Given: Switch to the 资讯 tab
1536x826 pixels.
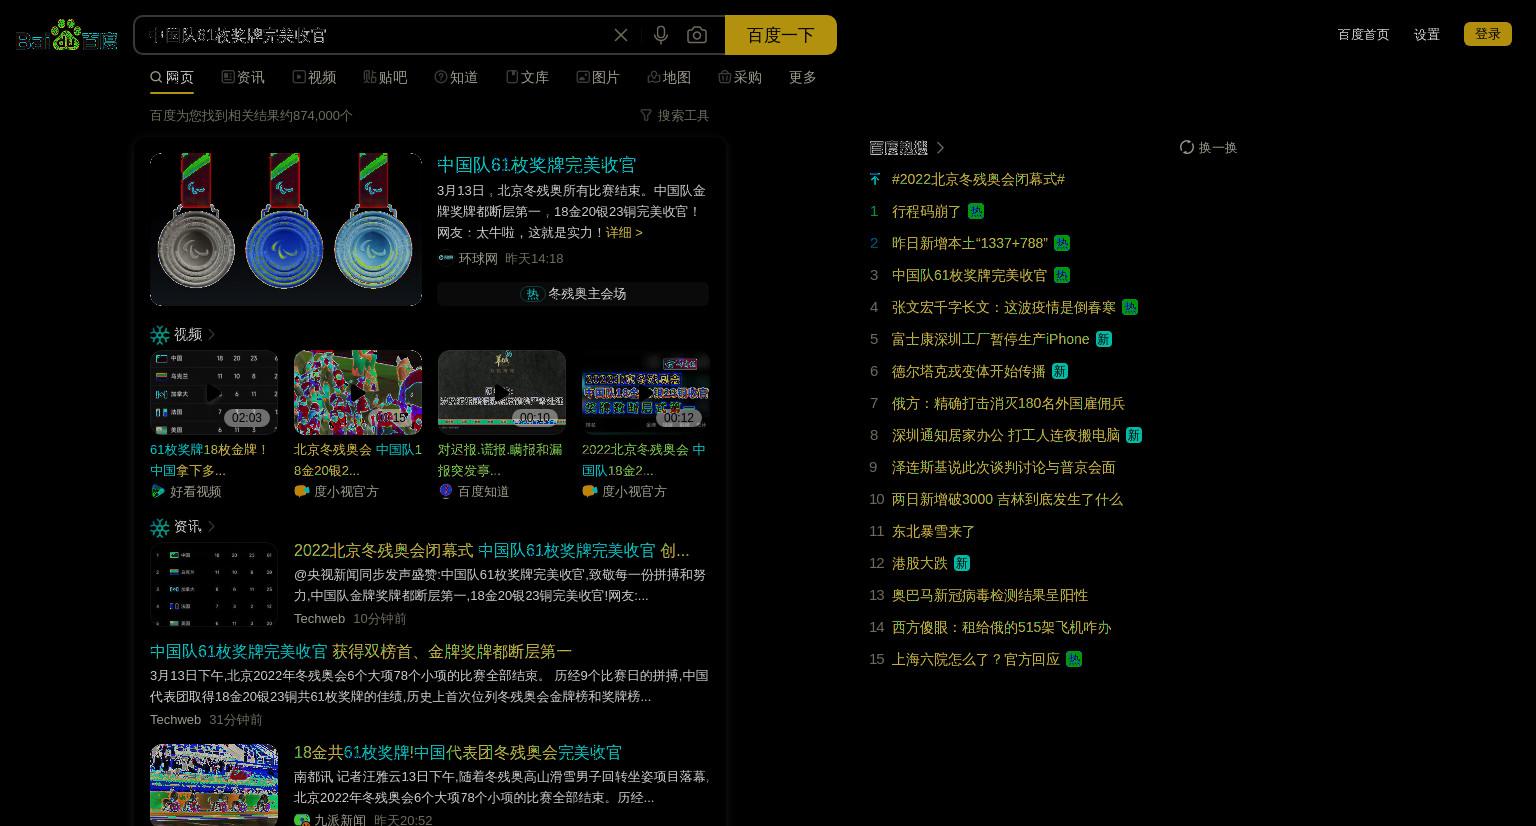Looking at the screenshot, I should coord(243,77).
